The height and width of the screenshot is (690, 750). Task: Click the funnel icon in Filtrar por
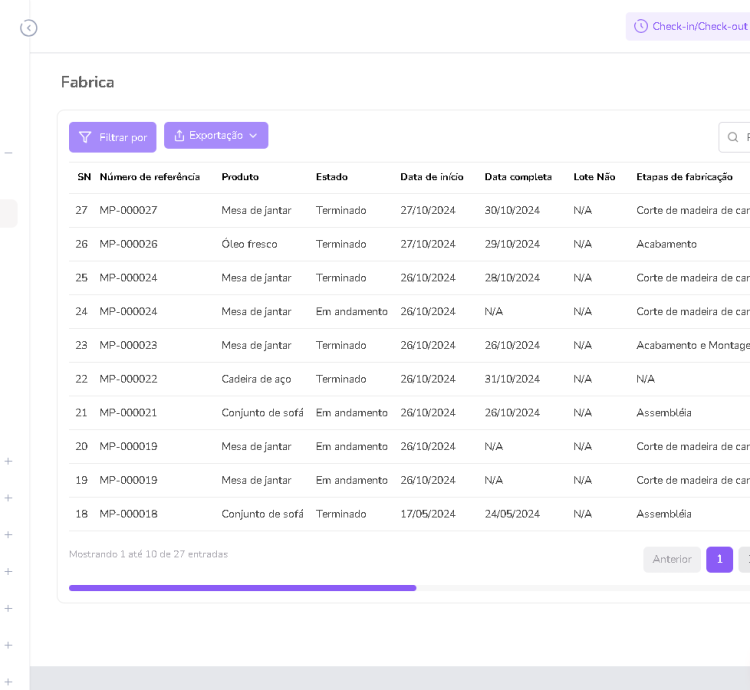[85, 137]
